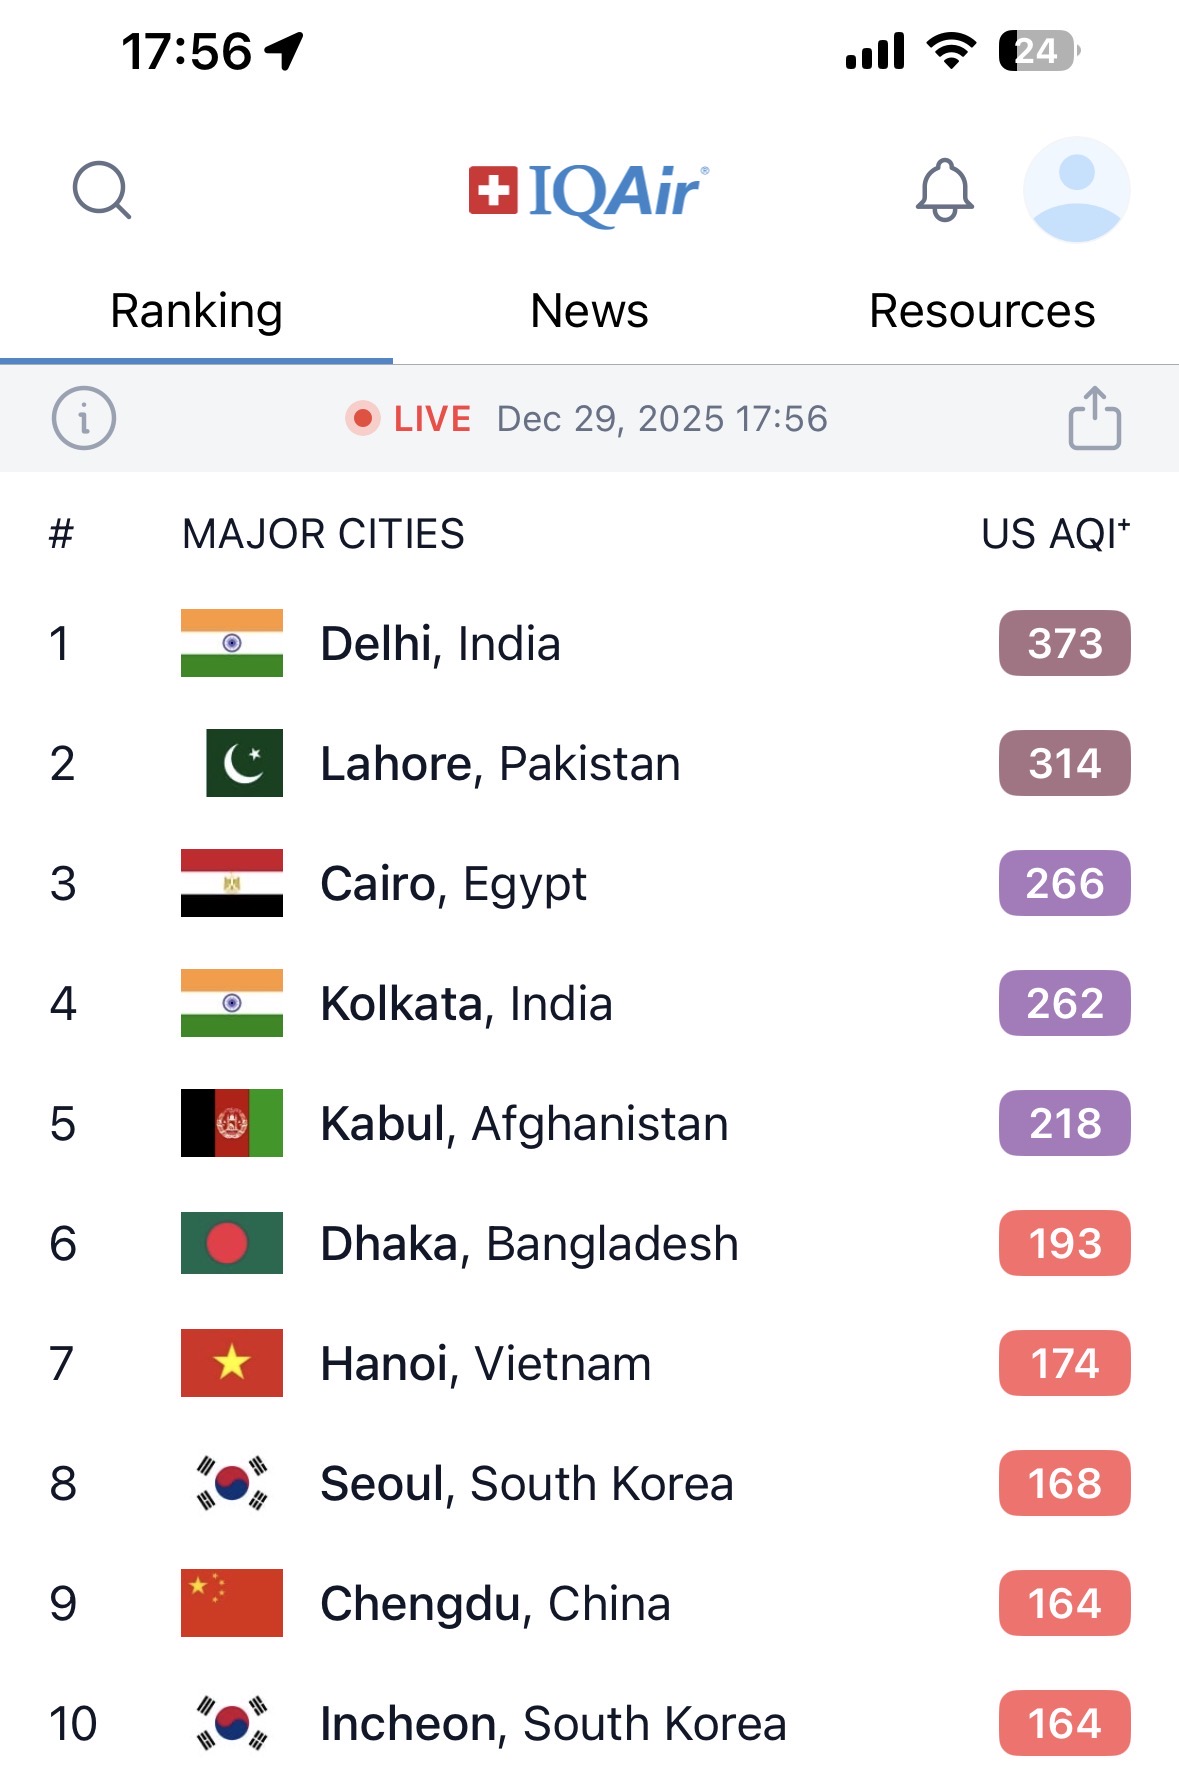Select the Ranking tab

(196, 311)
